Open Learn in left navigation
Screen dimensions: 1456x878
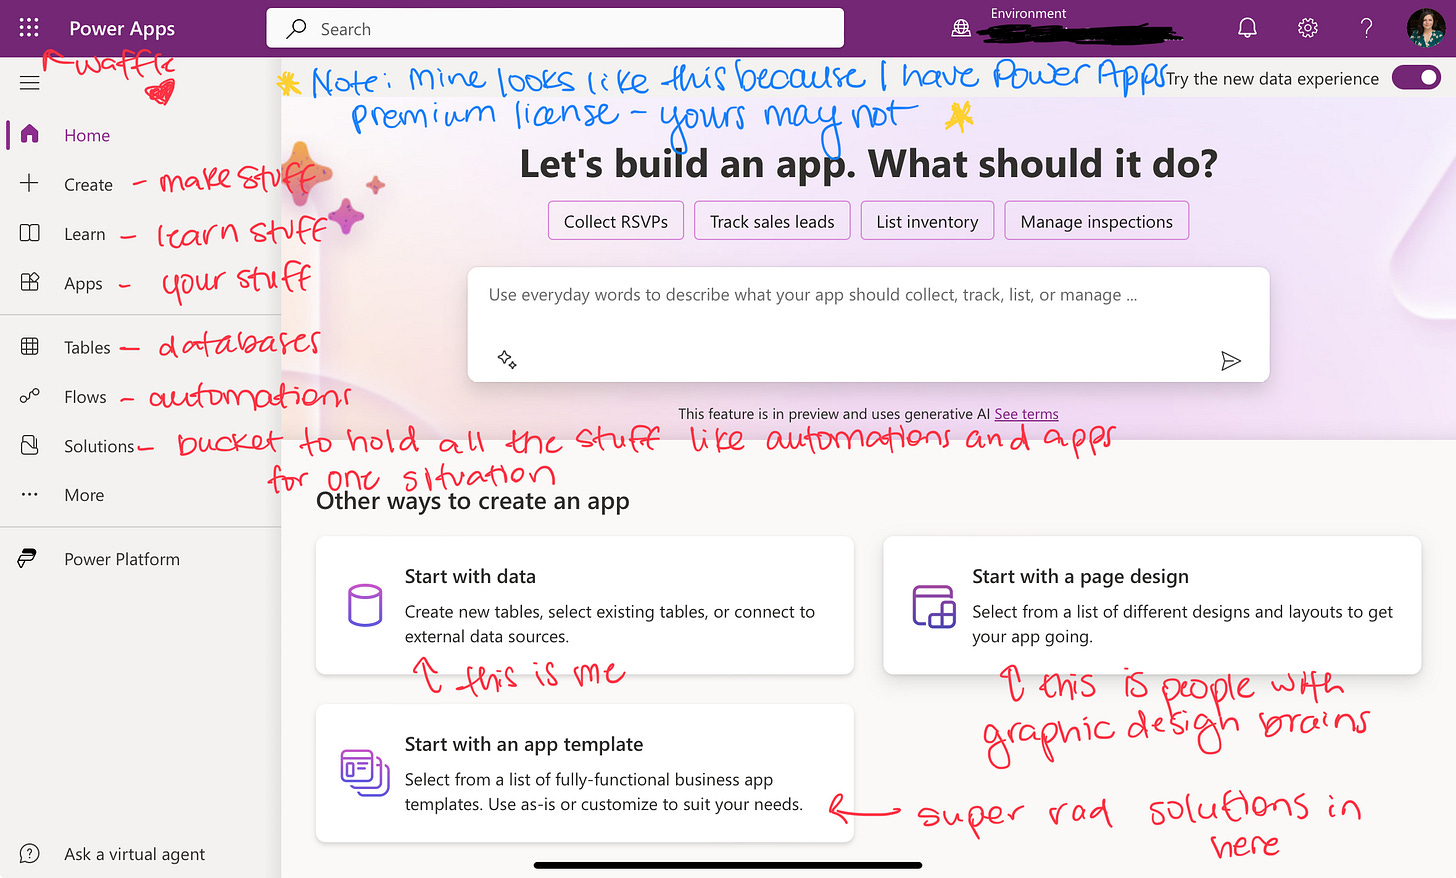(84, 234)
